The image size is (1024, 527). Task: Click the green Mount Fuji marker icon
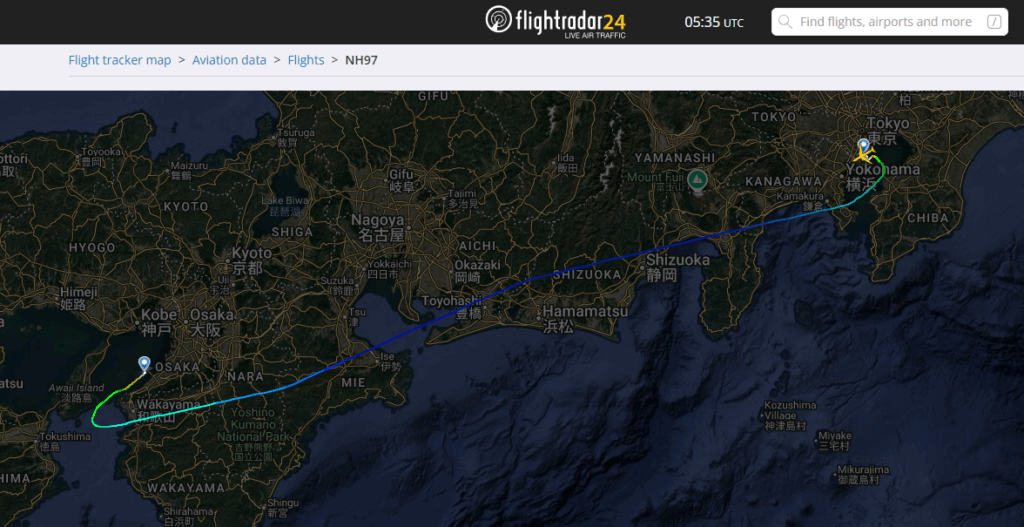pyautogui.click(x=697, y=178)
